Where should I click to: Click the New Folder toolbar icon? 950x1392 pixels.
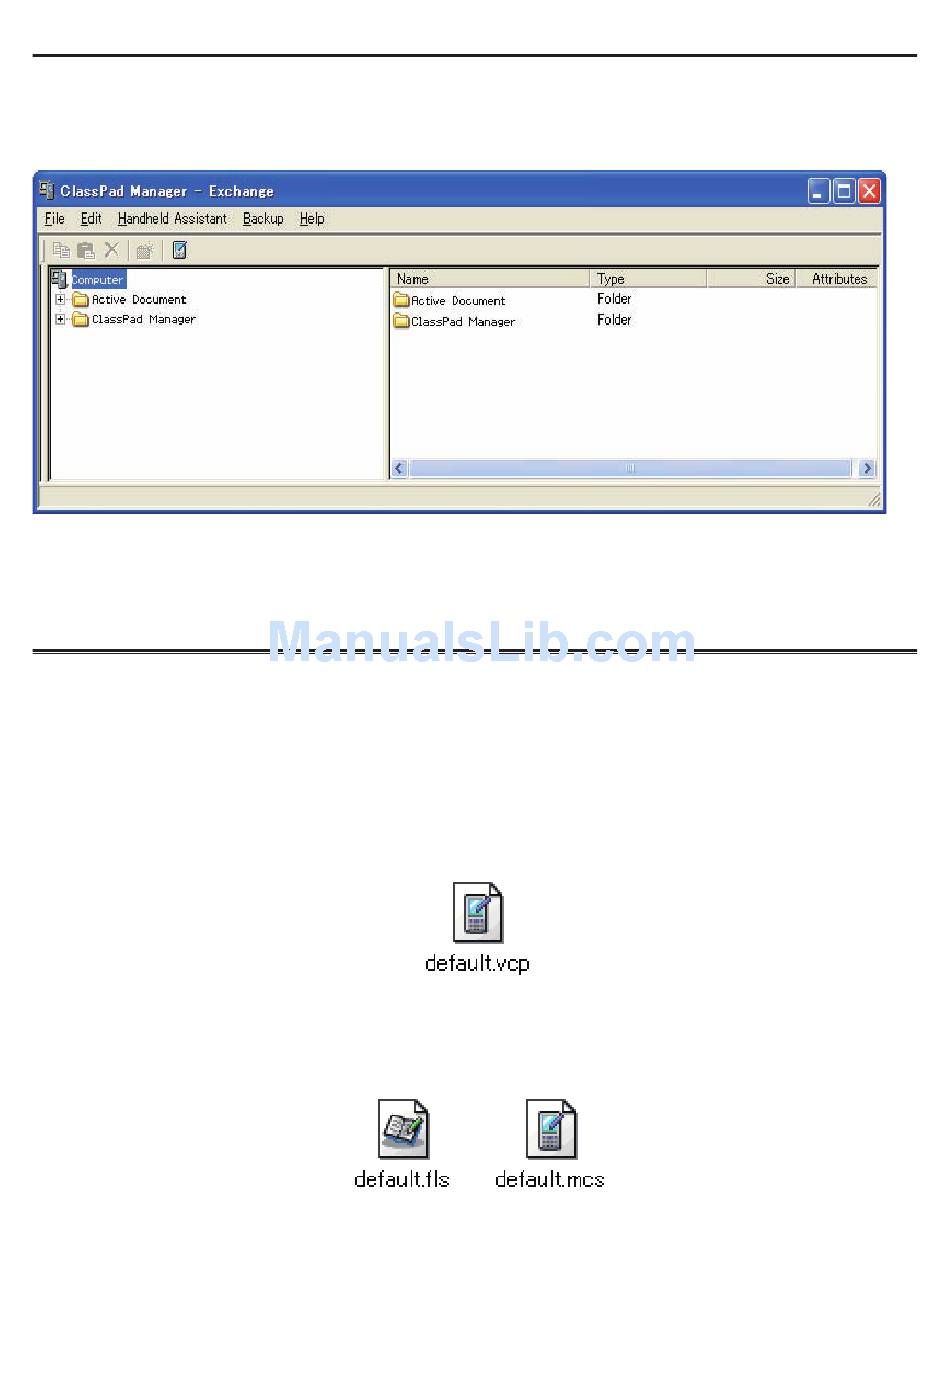click(x=145, y=250)
